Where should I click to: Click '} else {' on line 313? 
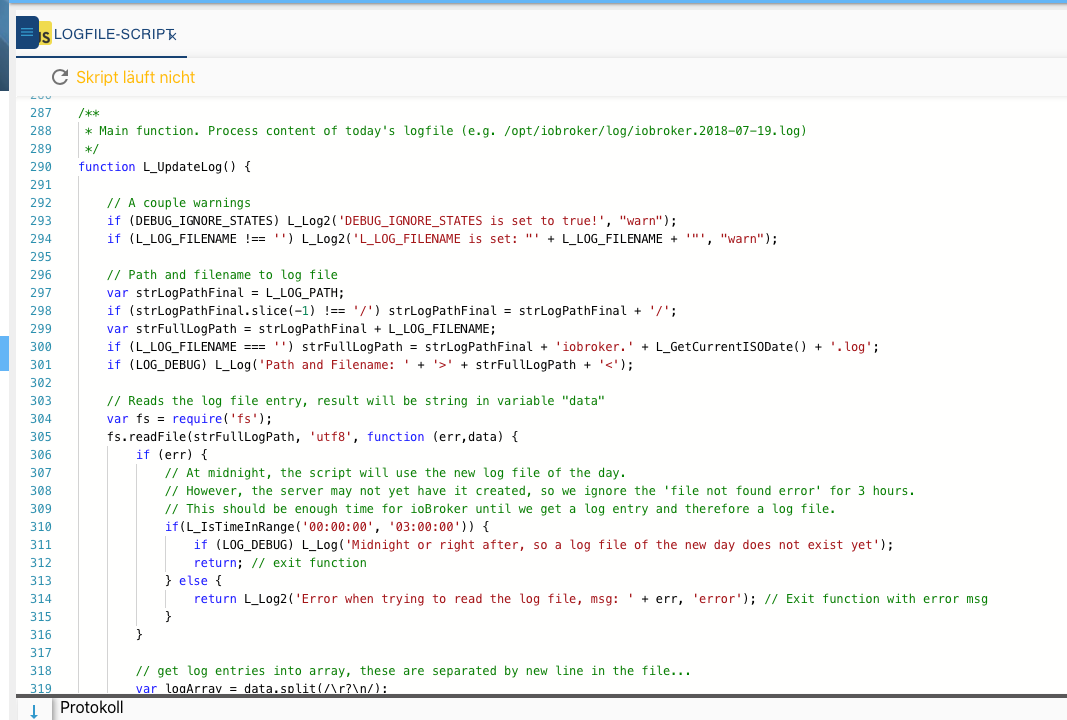(x=193, y=581)
